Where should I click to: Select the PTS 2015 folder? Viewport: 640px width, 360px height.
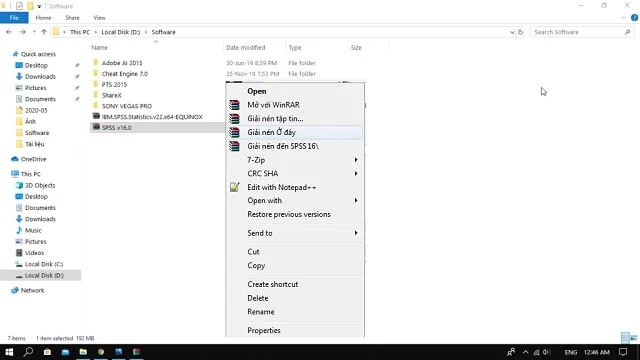tap(114, 84)
